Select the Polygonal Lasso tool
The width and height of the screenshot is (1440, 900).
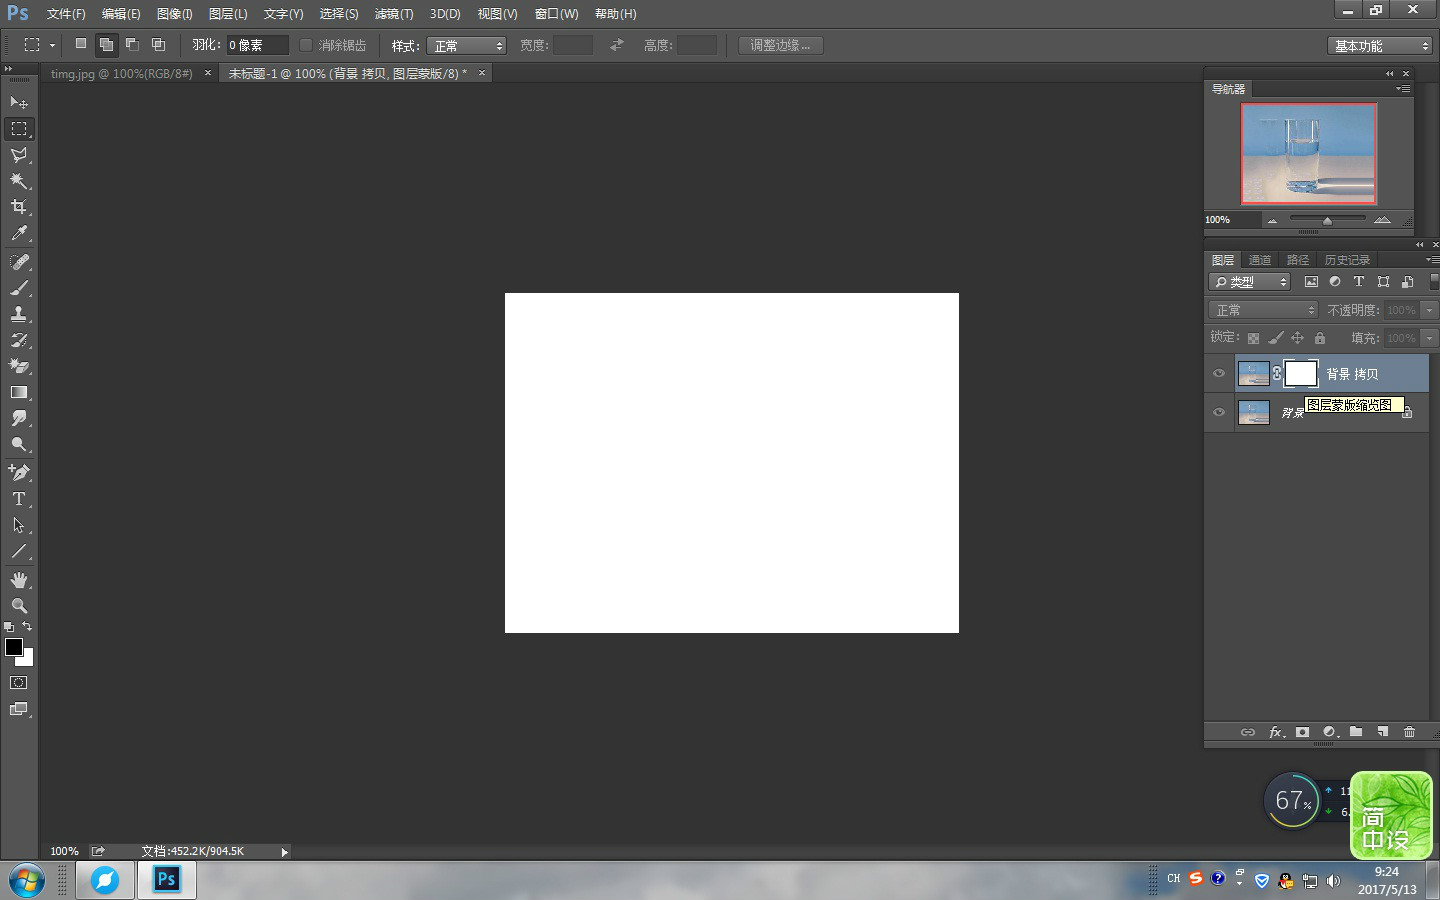18,155
